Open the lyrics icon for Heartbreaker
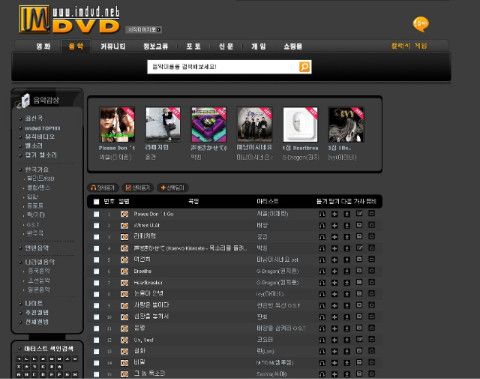The image size is (480, 379). pyautogui.click(x=359, y=282)
